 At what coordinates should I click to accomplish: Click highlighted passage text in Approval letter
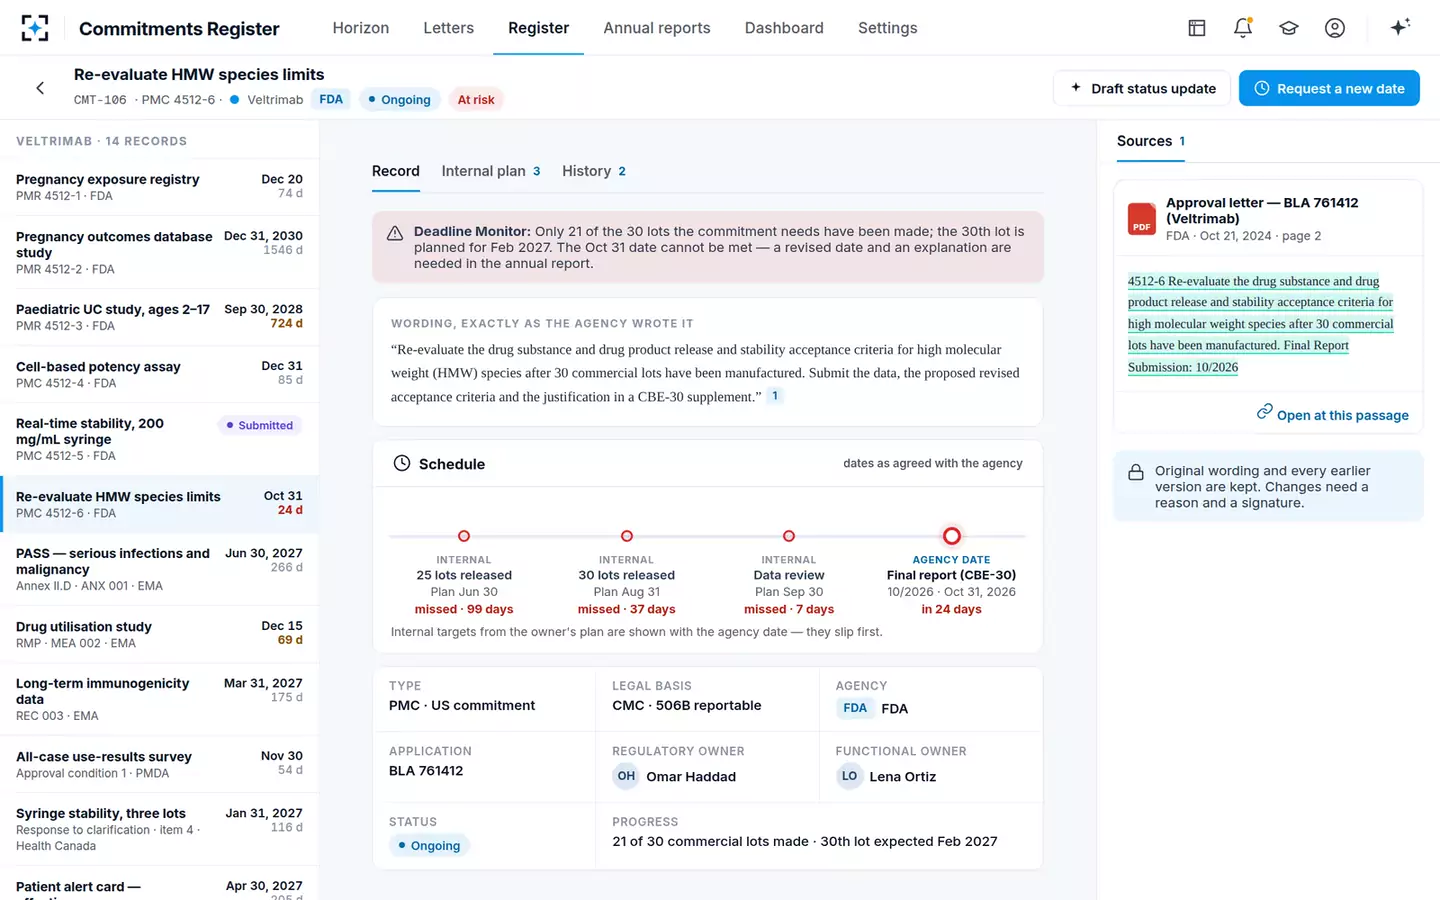coord(1260,324)
